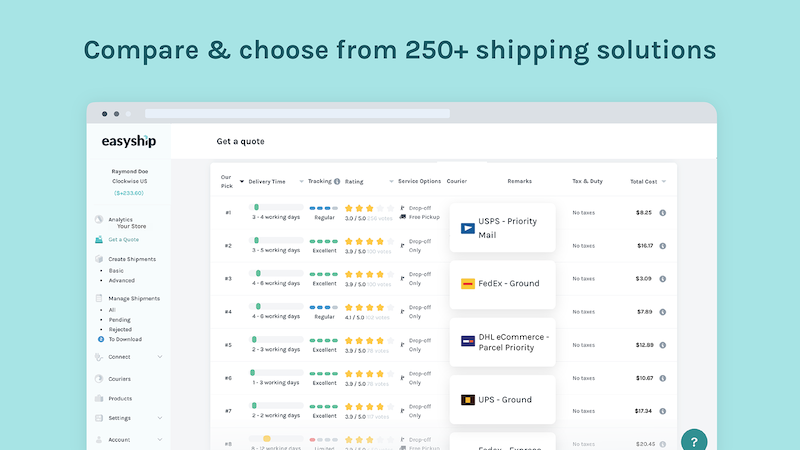Click the Remarks column header
Image resolution: width=800 pixels, height=450 pixels.
(x=519, y=181)
